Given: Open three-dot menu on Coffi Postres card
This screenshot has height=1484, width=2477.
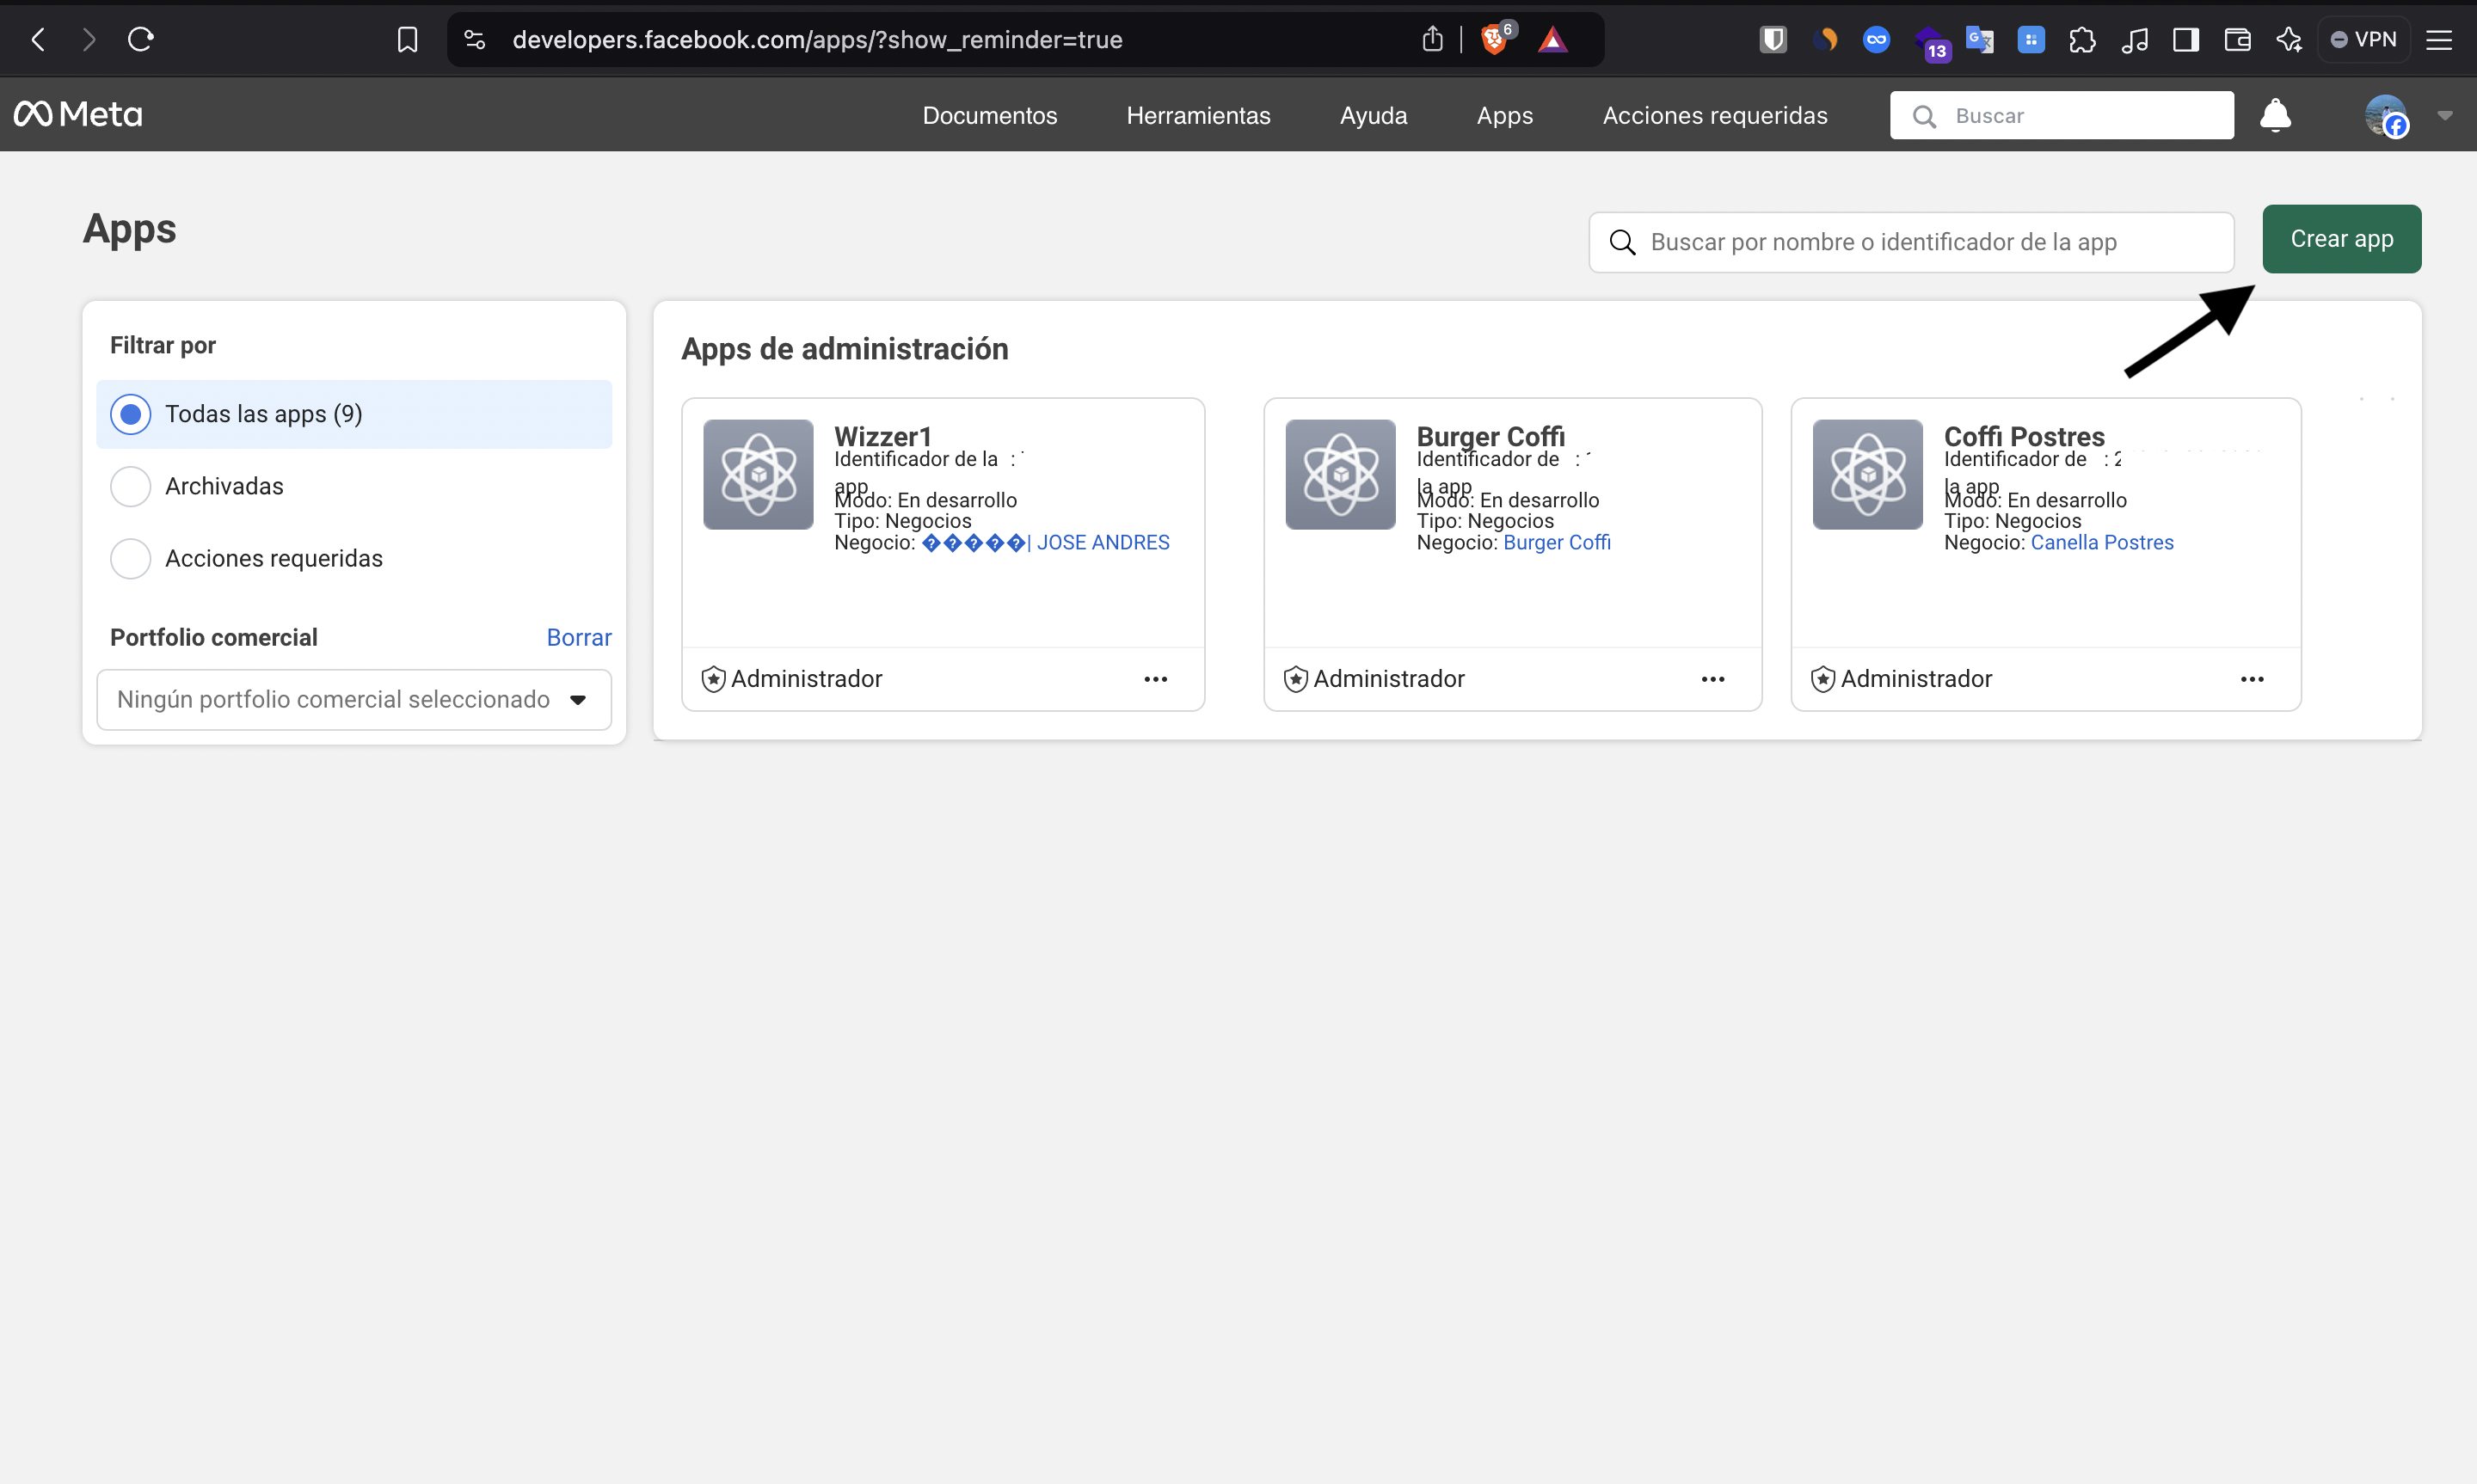Looking at the screenshot, I should coord(2251,679).
